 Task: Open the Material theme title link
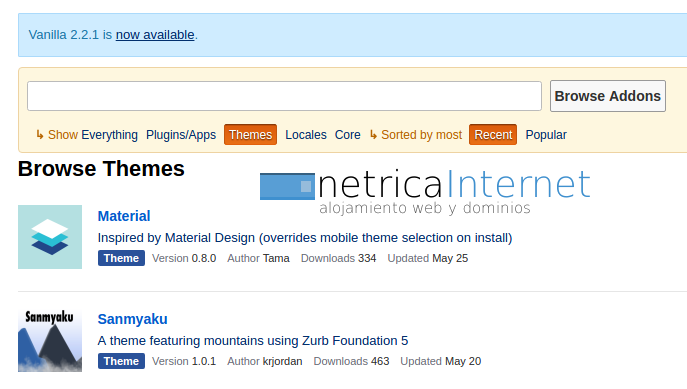(x=124, y=216)
